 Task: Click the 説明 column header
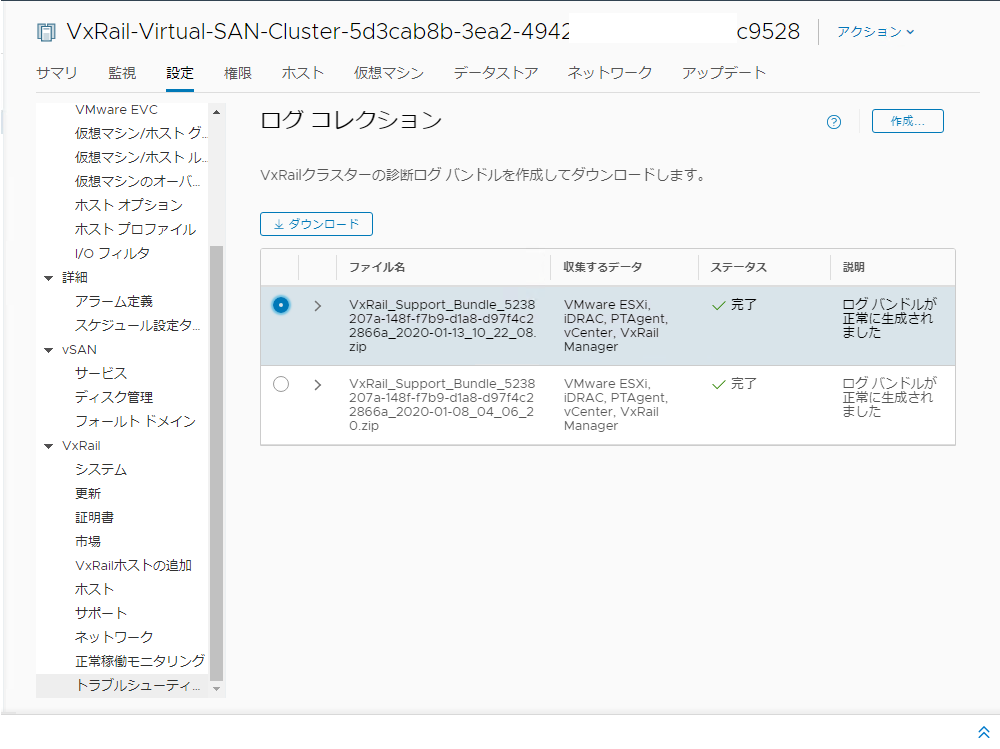pos(854,267)
